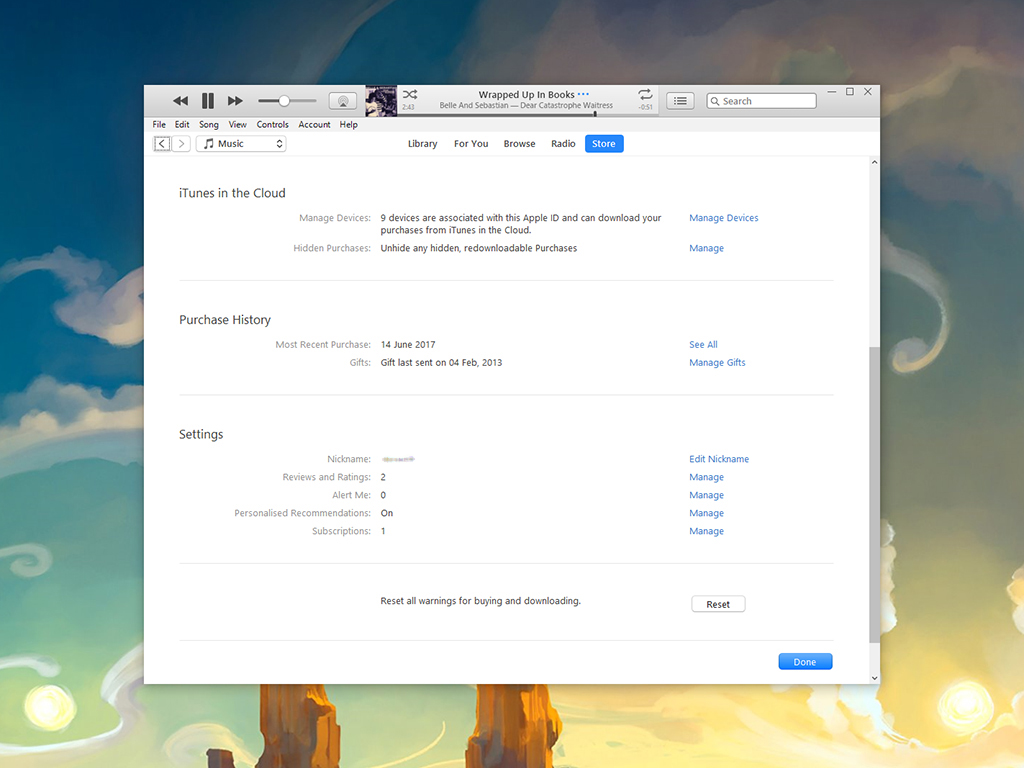The width and height of the screenshot is (1024, 768).
Task: Open the Music media picker dropdown
Action: [x=241, y=144]
